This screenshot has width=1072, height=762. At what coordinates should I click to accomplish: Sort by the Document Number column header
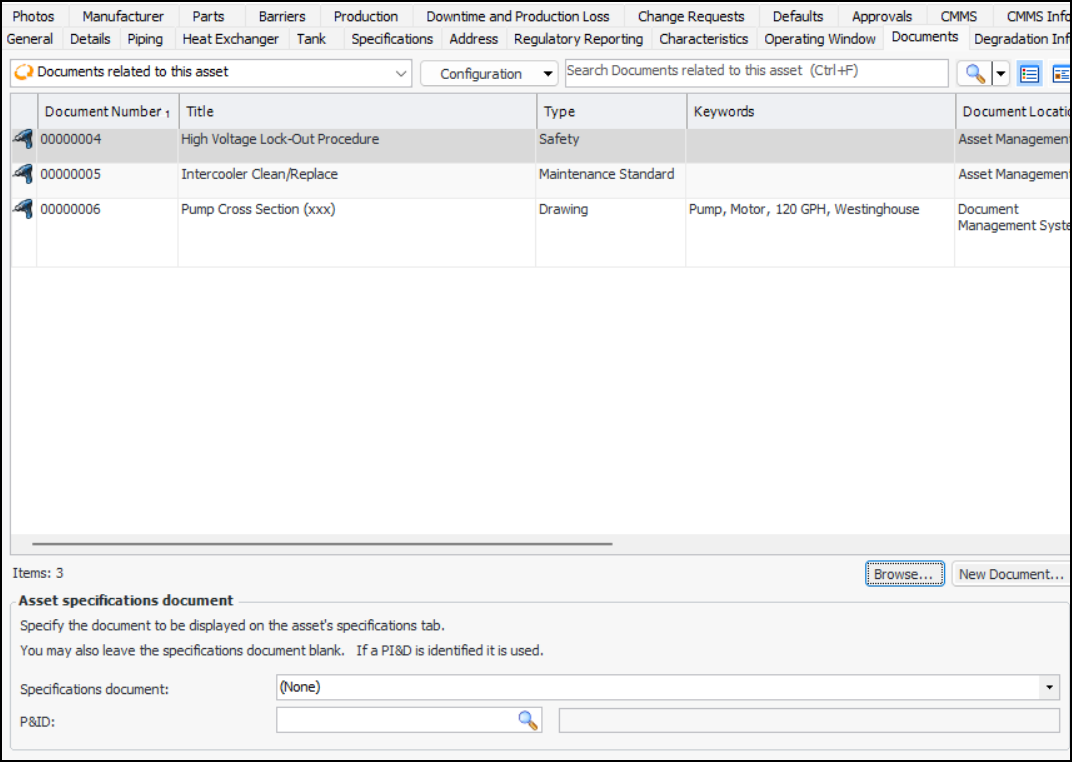pos(103,112)
